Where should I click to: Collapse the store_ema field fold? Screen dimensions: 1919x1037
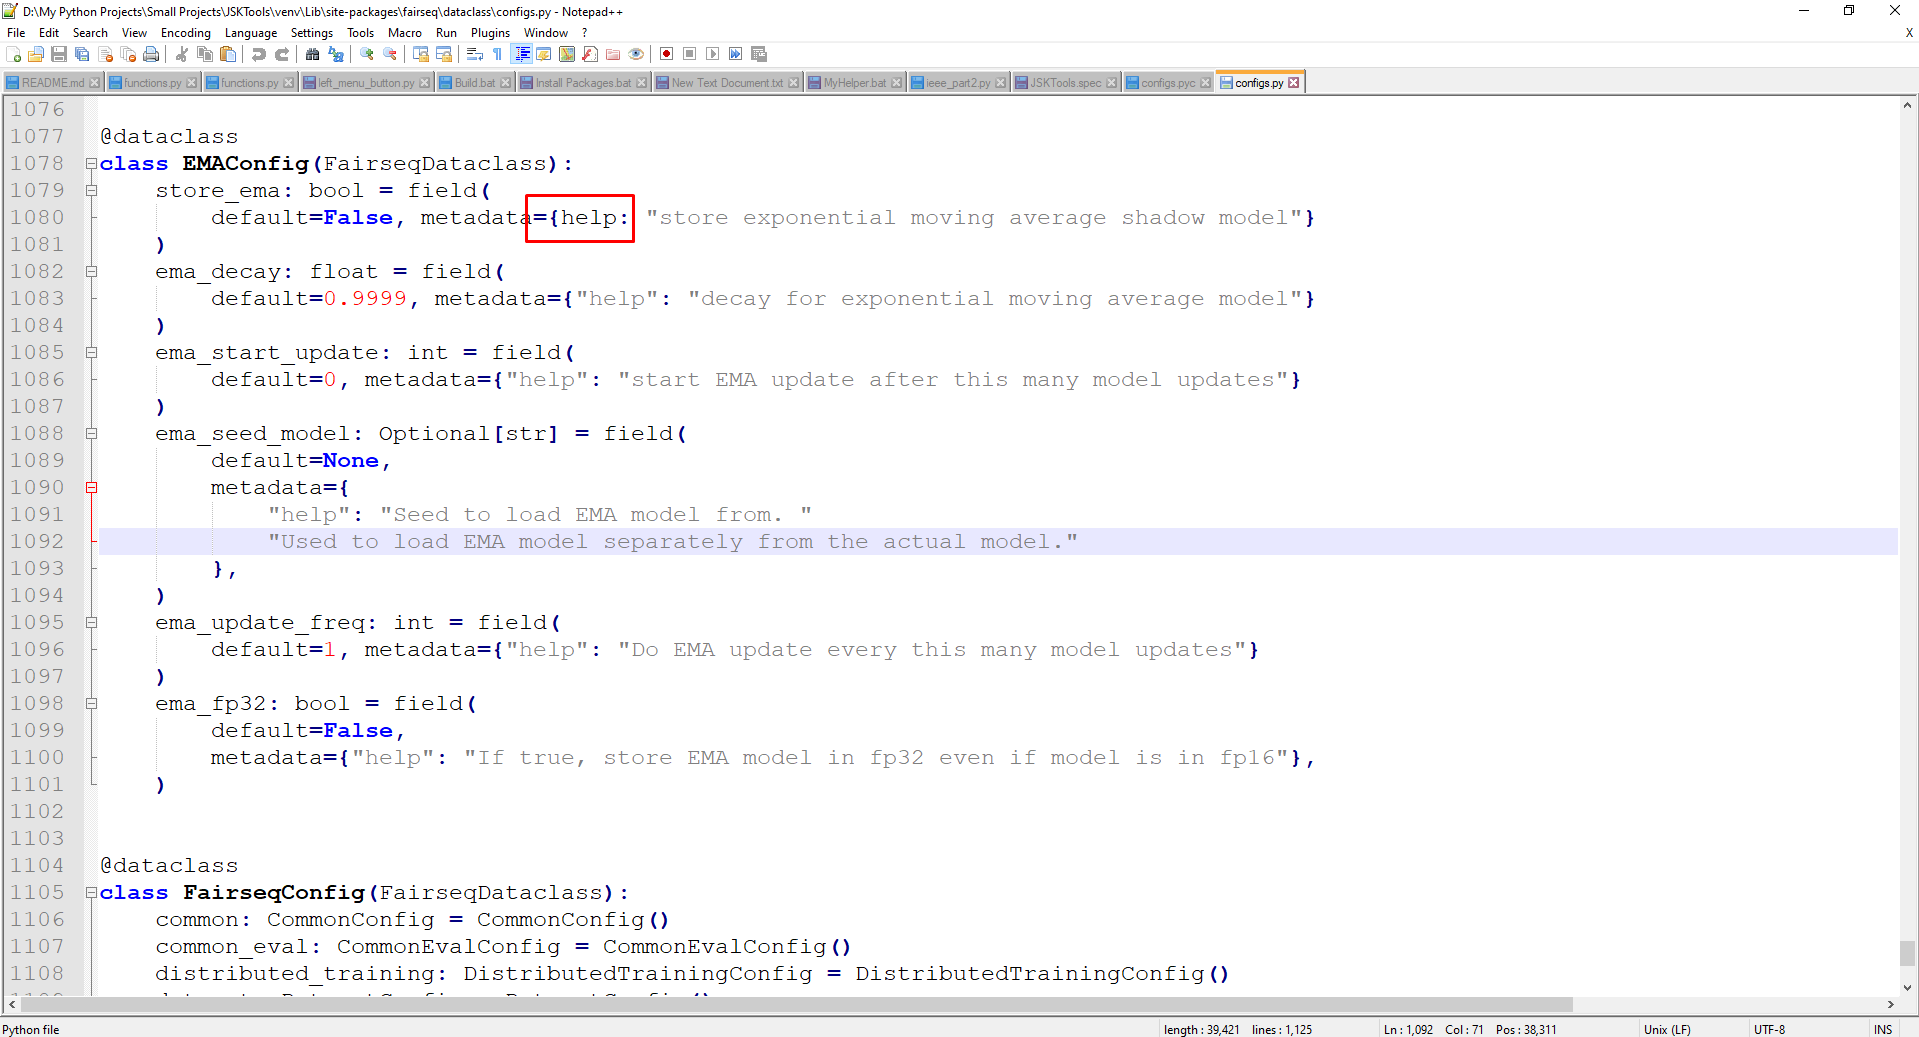(x=91, y=190)
